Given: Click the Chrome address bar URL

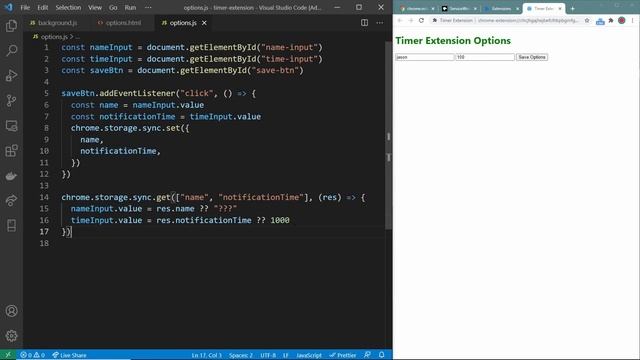Looking at the screenshot, I should tap(528, 20).
